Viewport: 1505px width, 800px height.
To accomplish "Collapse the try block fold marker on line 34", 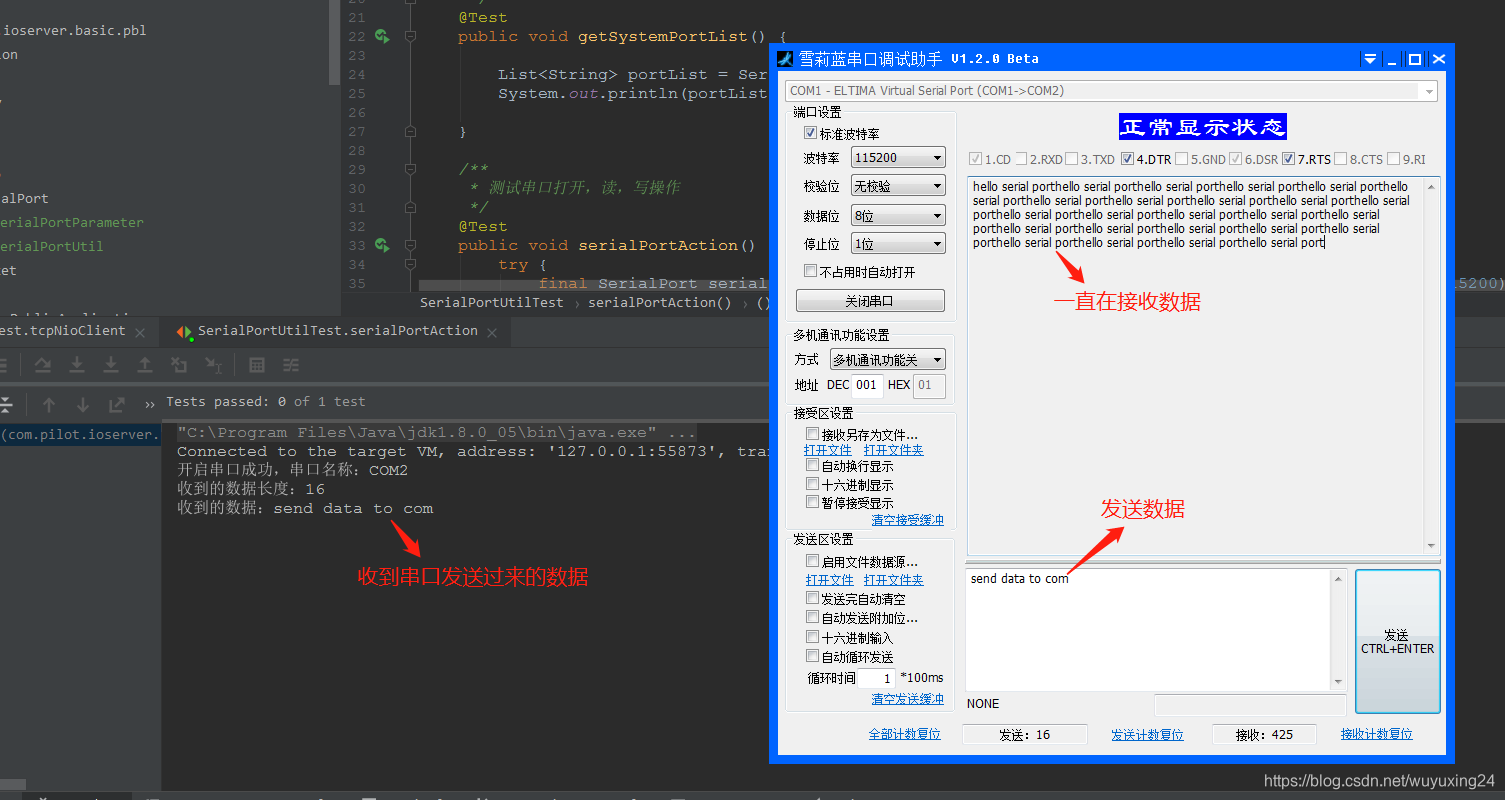I will (410, 264).
